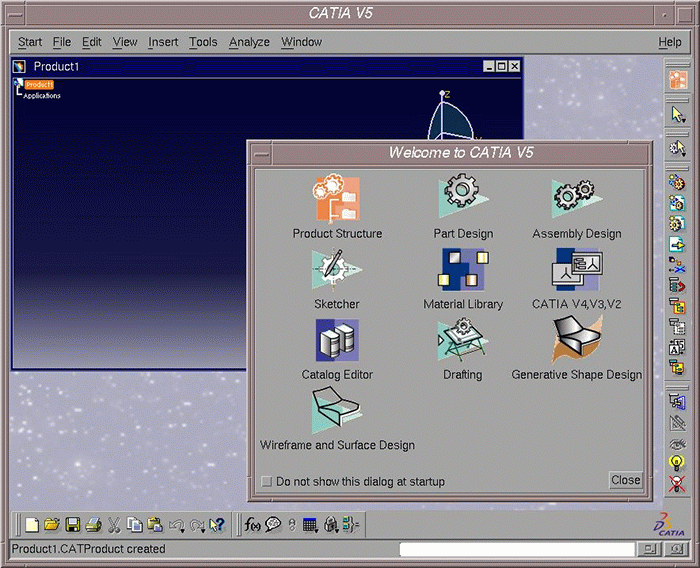This screenshot has width=700, height=568.
Task: Click the What's This help icon
Action: [217, 525]
